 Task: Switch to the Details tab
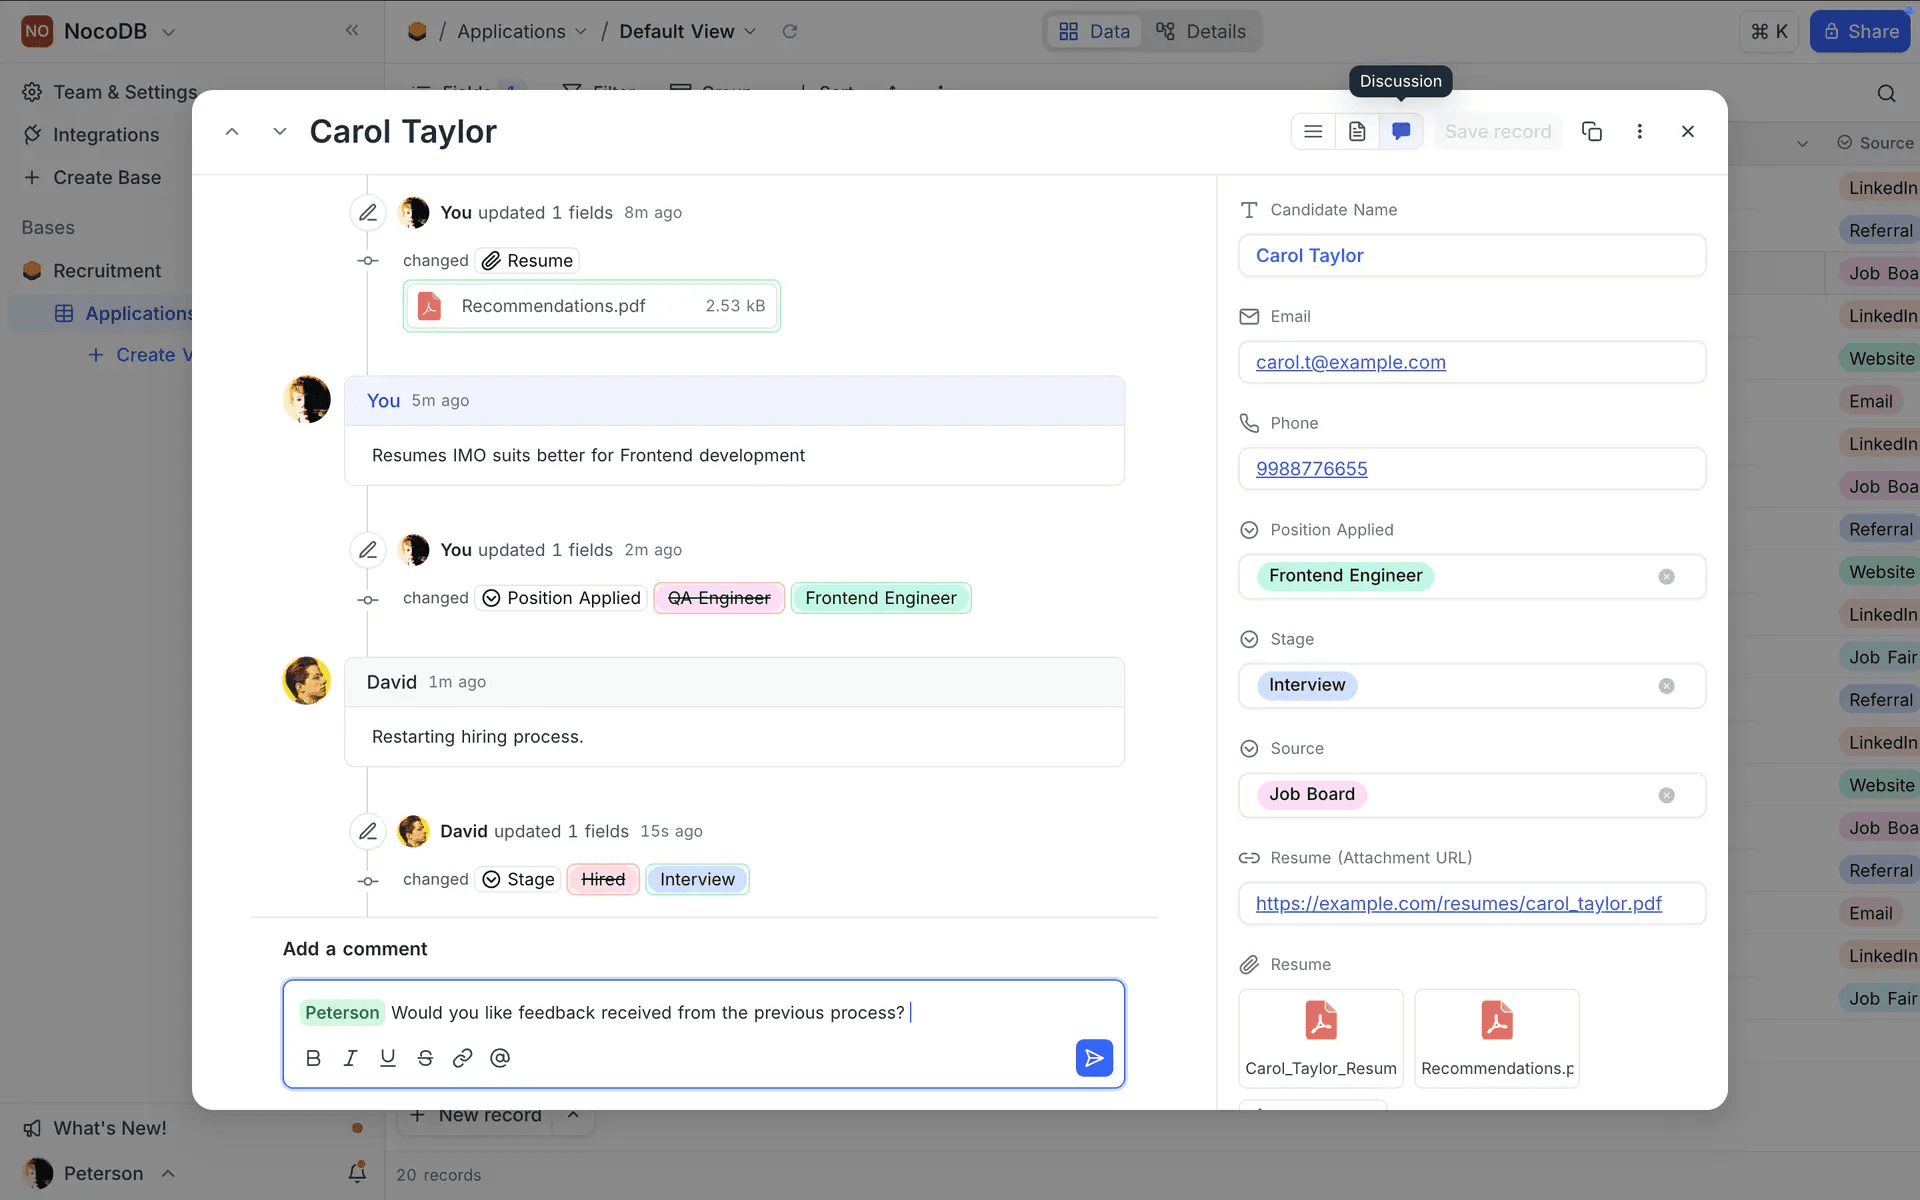(x=1201, y=31)
